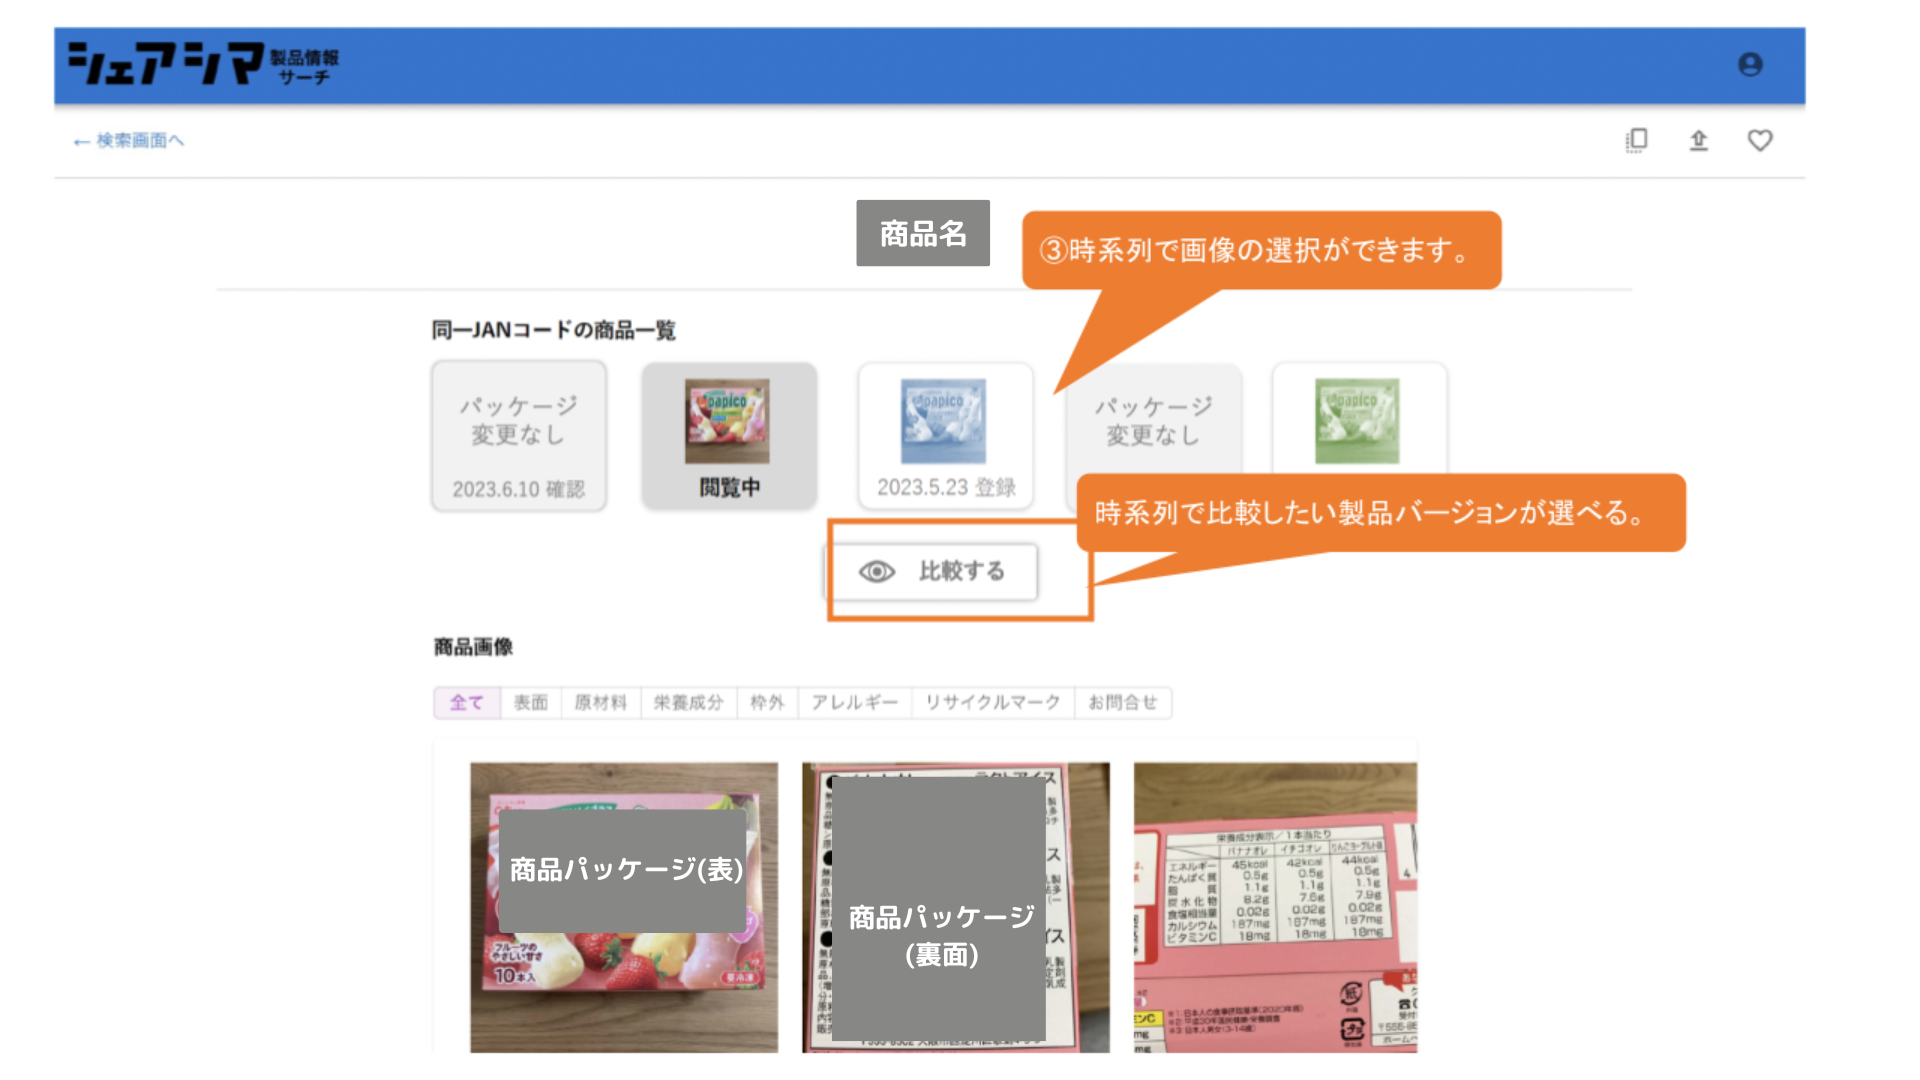This screenshot has width=1920, height=1080.
Task: Open the リサイクルマーク tab
Action: tap(992, 703)
